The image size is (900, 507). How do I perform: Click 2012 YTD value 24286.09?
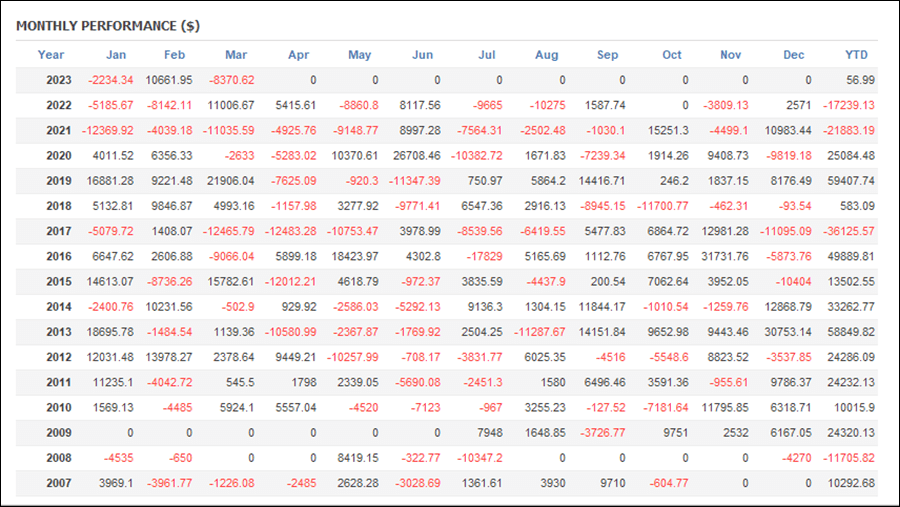(851, 357)
